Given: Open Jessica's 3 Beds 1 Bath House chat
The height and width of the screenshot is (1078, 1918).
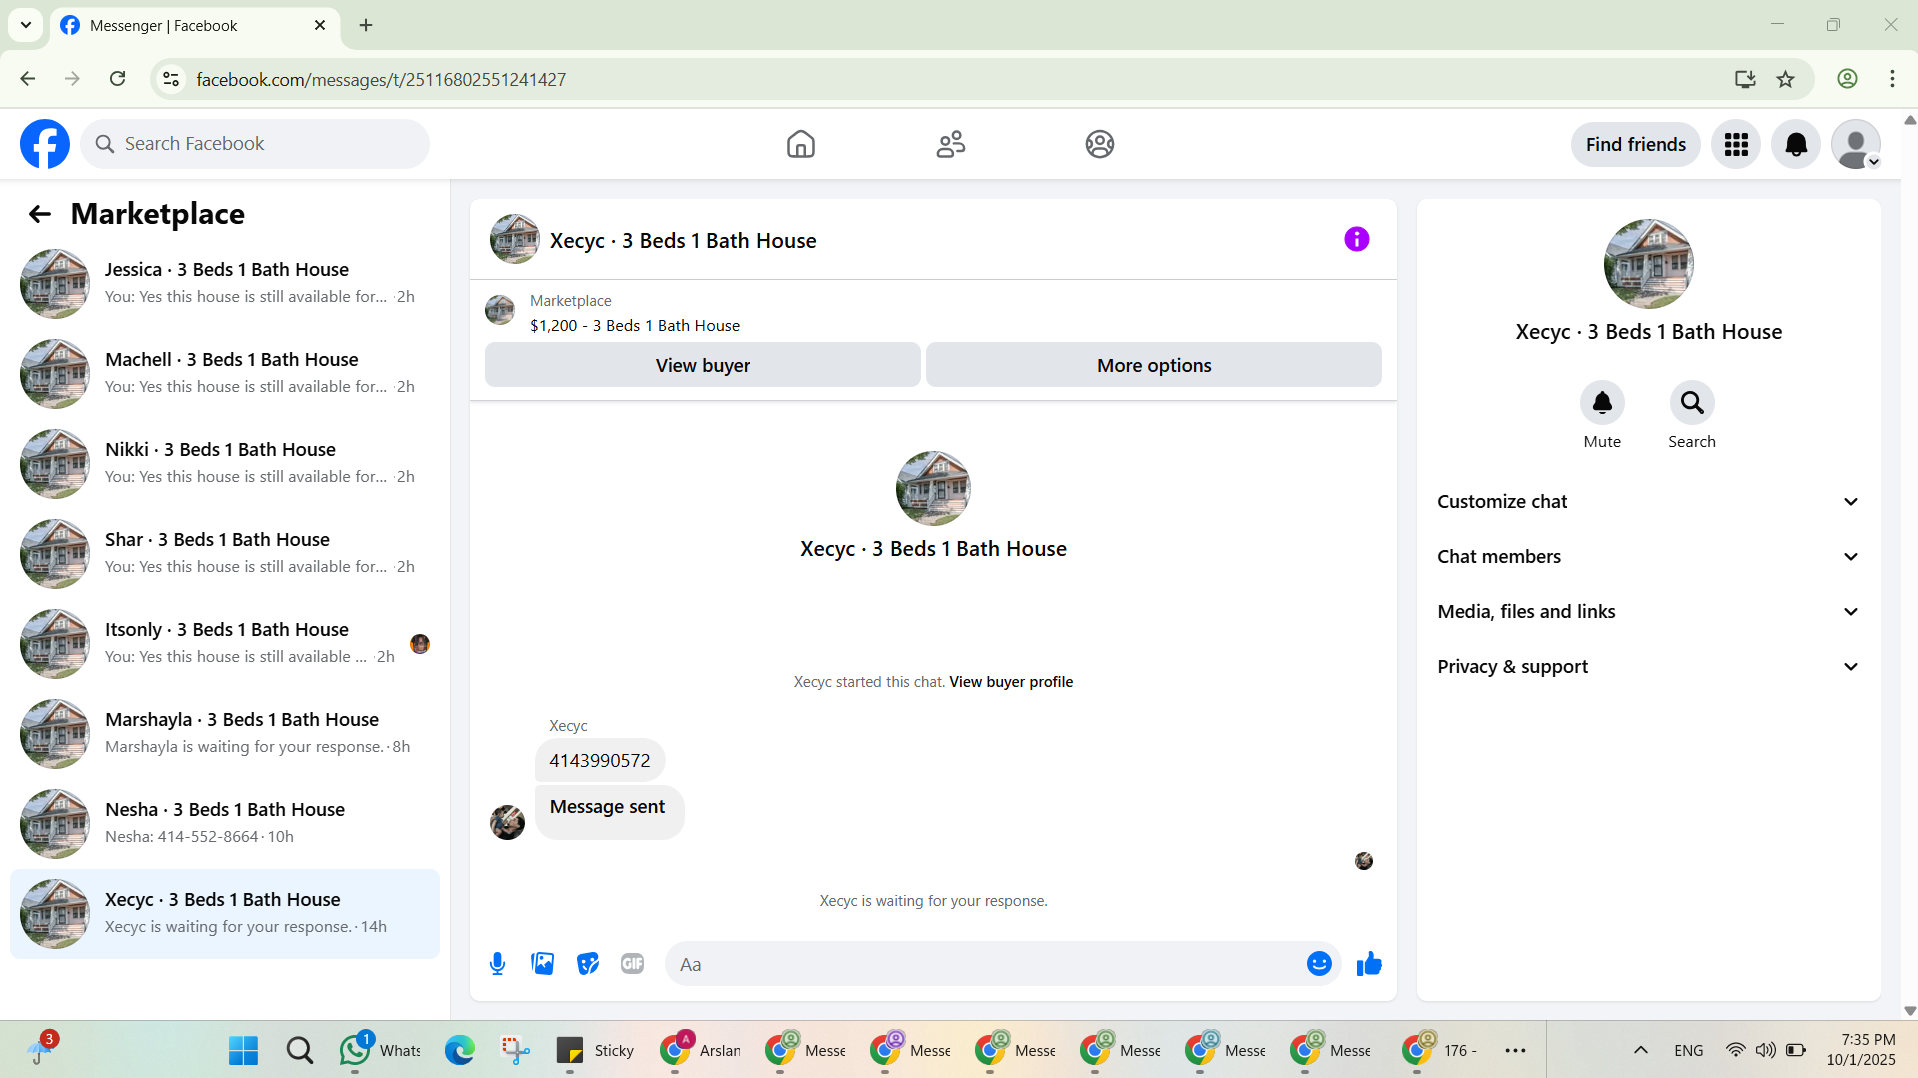Looking at the screenshot, I should [x=225, y=284].
